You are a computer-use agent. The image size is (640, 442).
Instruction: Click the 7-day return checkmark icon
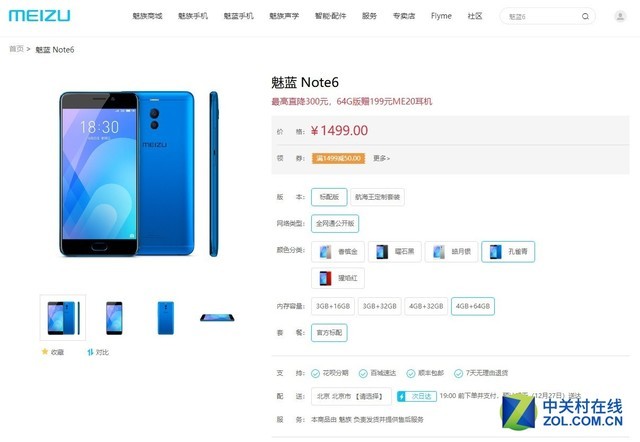[458, 373]
